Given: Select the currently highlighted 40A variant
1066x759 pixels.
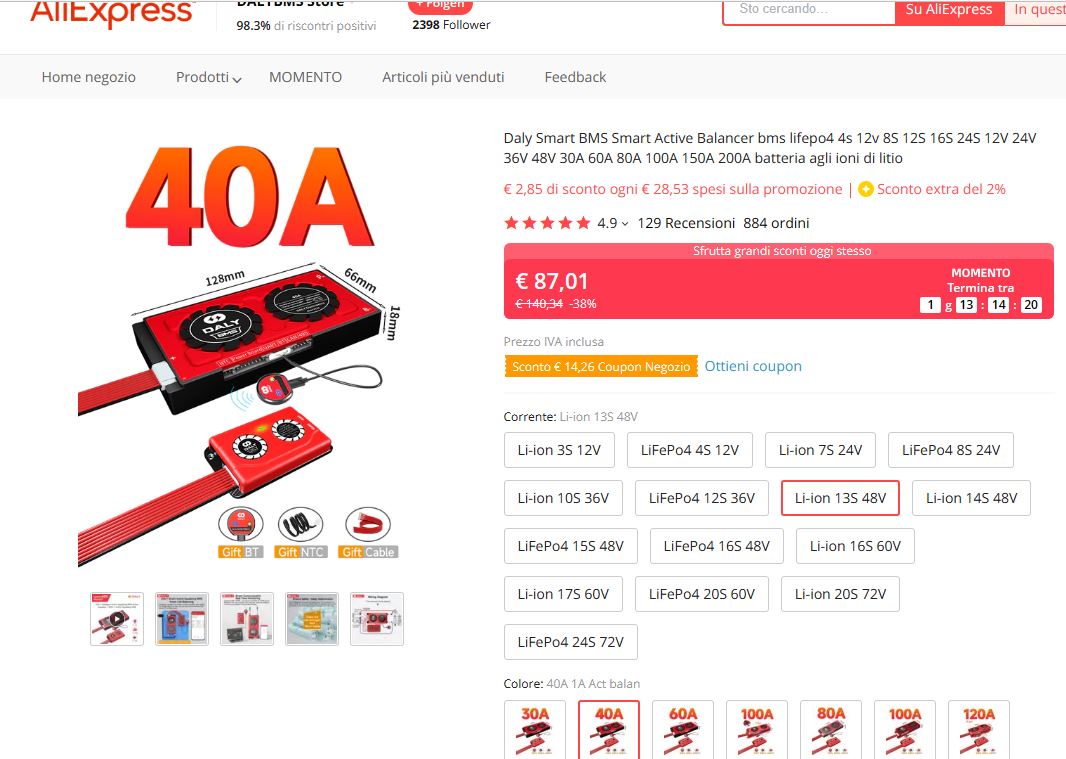Looking at the screenshot, I should (609, 729).
